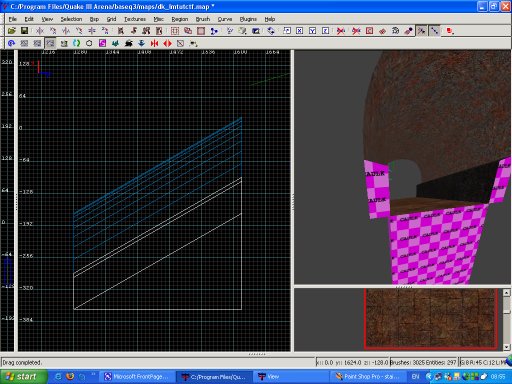Image resolution: width=512 pixels, height=384 pixels.
Task: Click the 'Brushes: 3025 Entities: 297' status text
Action: [423, 362]
